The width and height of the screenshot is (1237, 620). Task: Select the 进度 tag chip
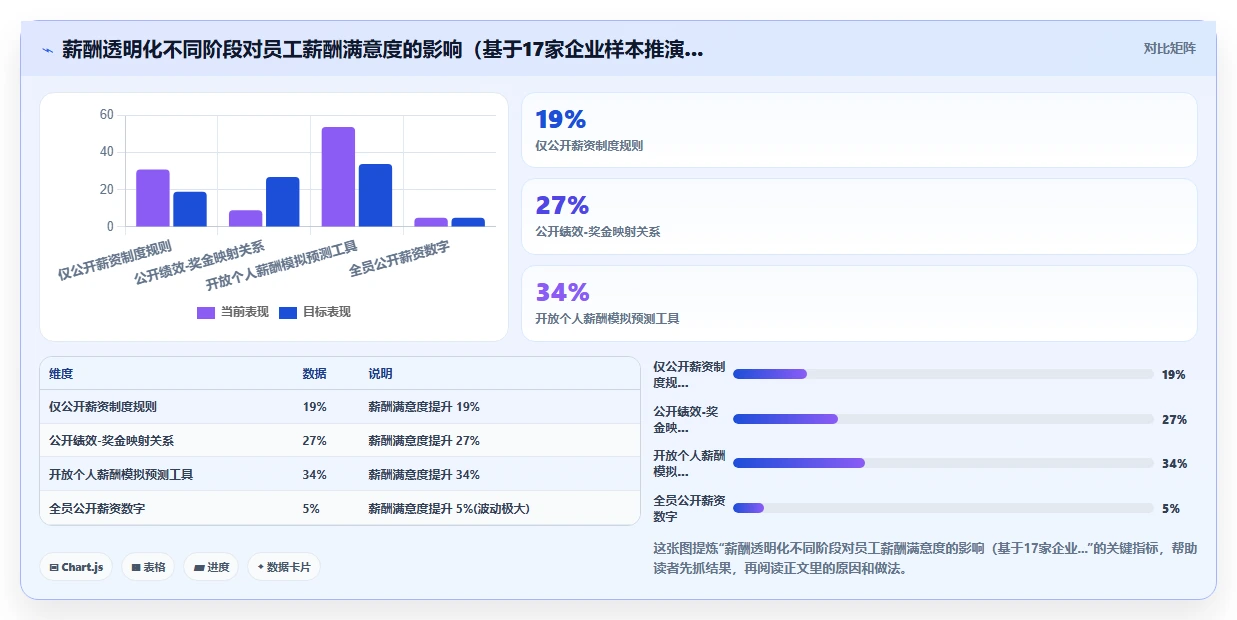(211, 567)
